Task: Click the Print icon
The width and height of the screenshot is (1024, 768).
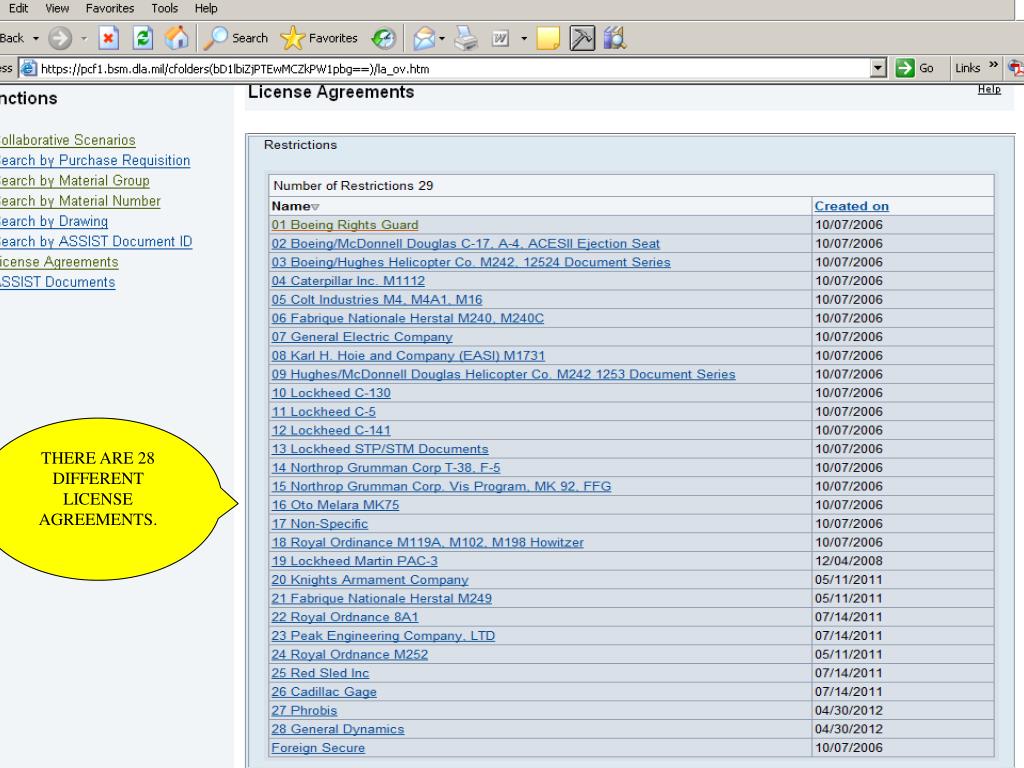Action: [x=466, y=39]
